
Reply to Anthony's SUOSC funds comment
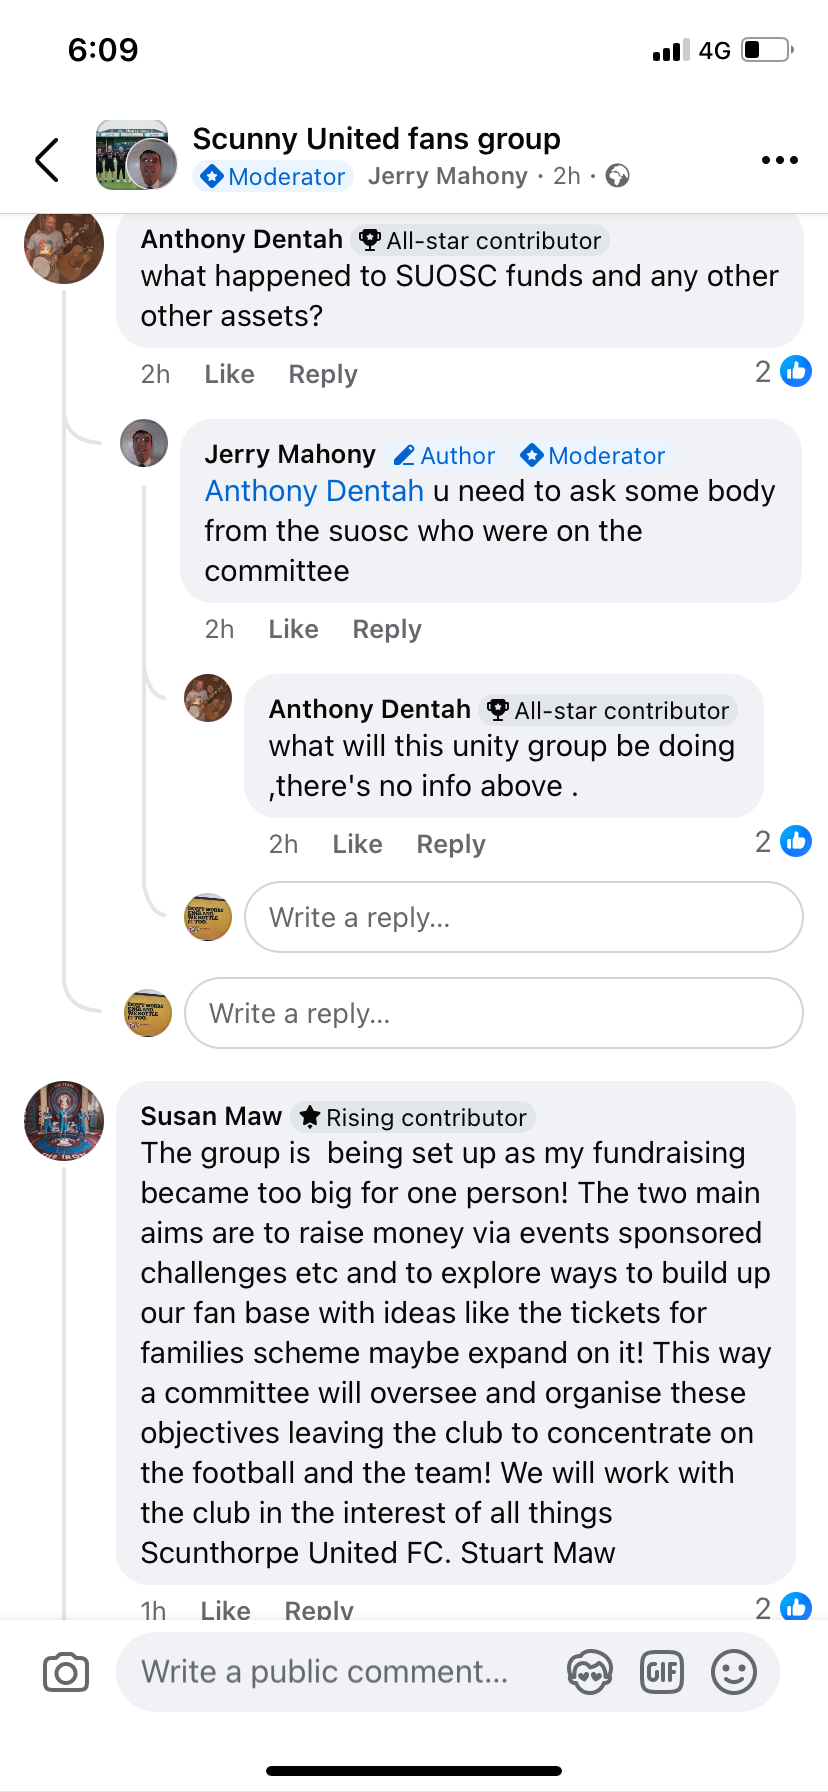pyautogui.click(x=322, y=374)
